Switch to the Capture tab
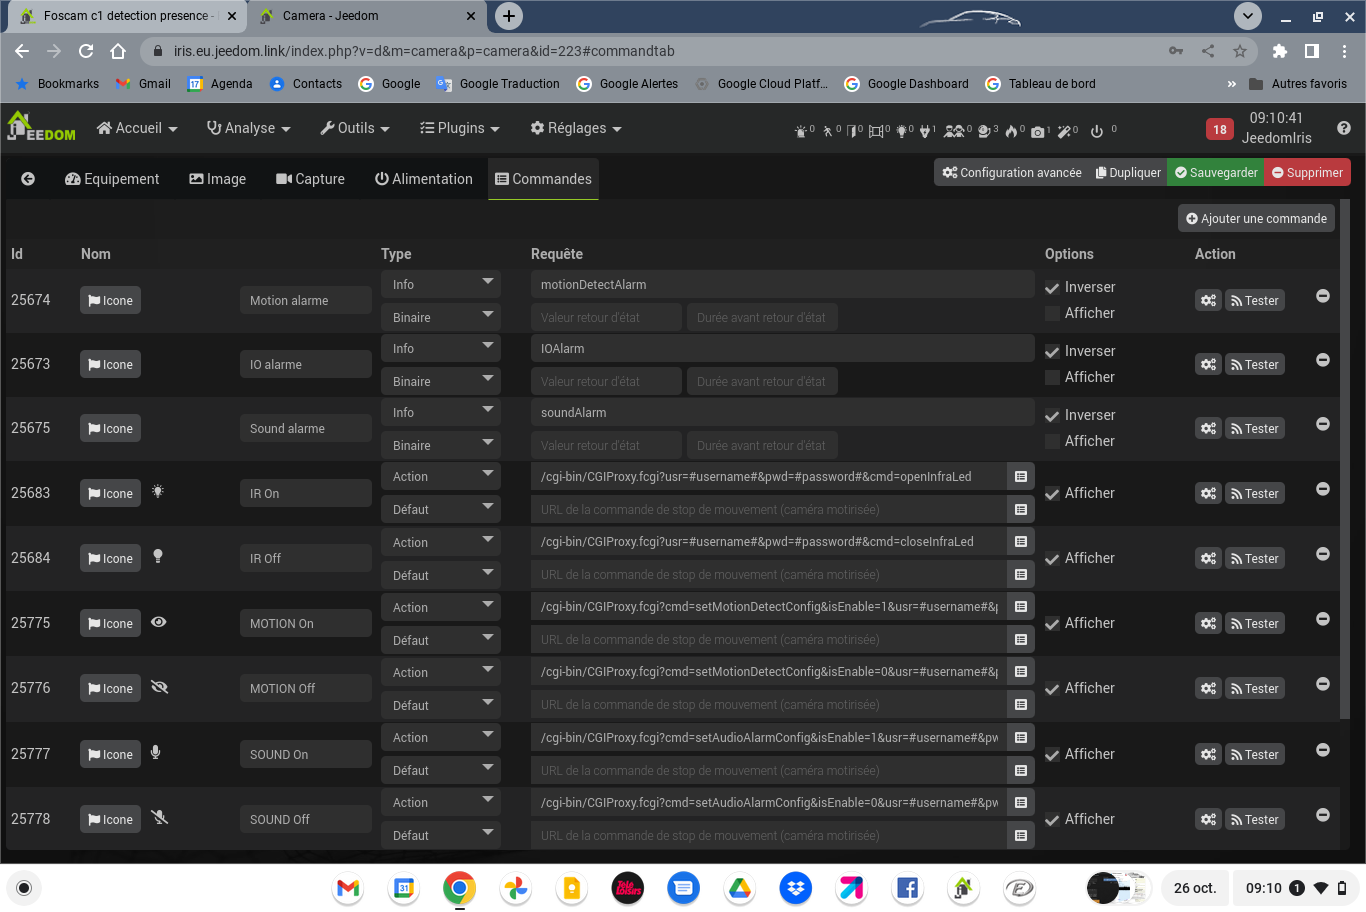The image size is (1366, 912). [x=310, y=179]
